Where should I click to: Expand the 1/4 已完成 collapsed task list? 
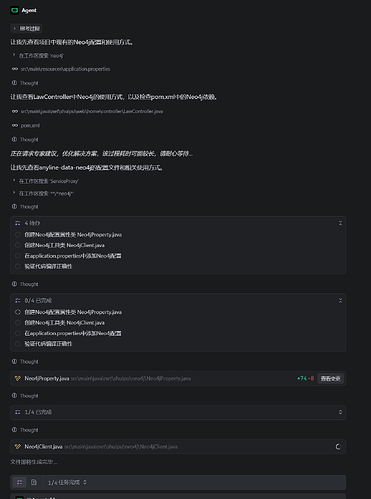tap(178, 412)
